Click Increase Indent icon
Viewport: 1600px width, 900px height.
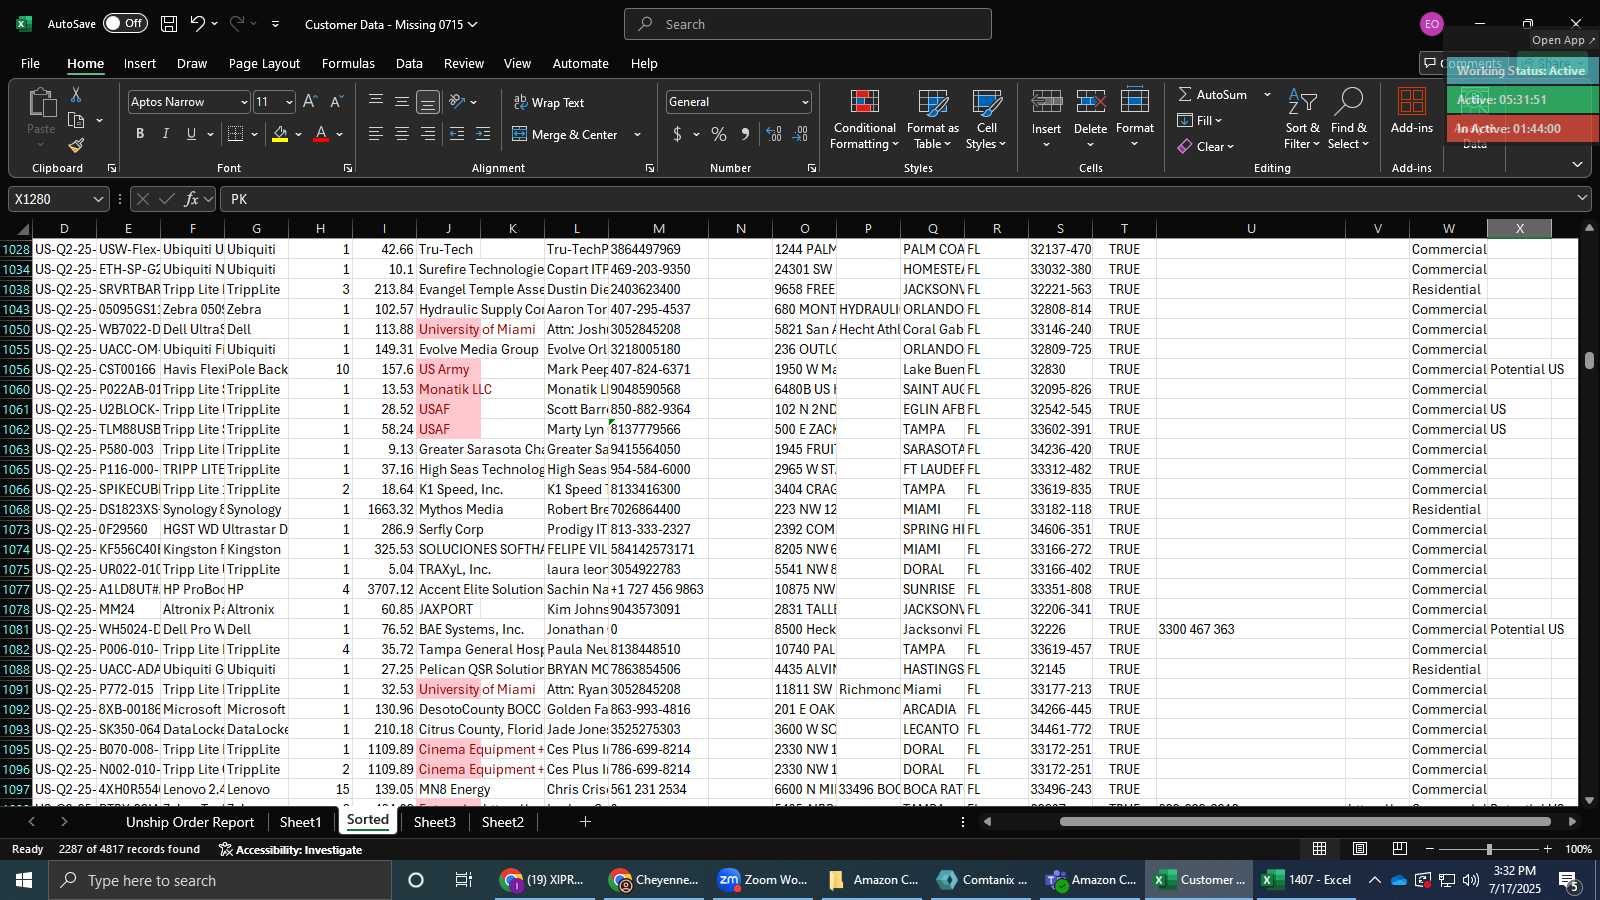click(x=483, y=134)
